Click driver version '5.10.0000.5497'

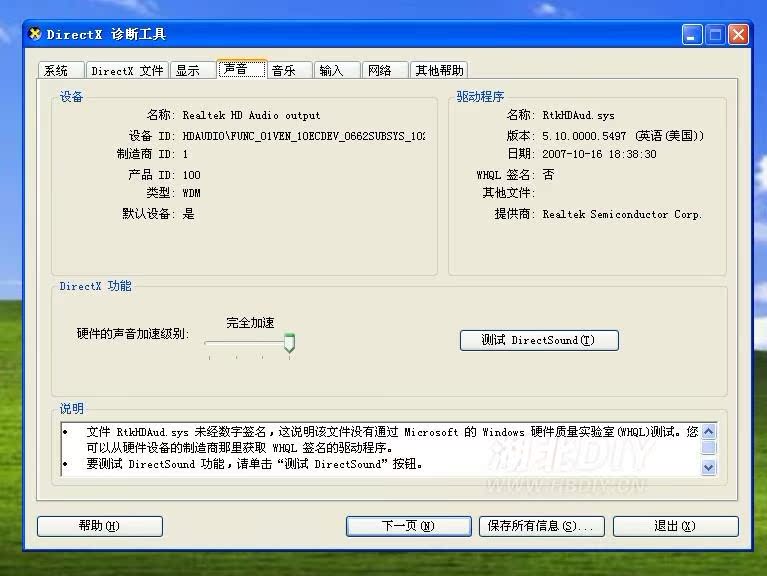(584, 136)
